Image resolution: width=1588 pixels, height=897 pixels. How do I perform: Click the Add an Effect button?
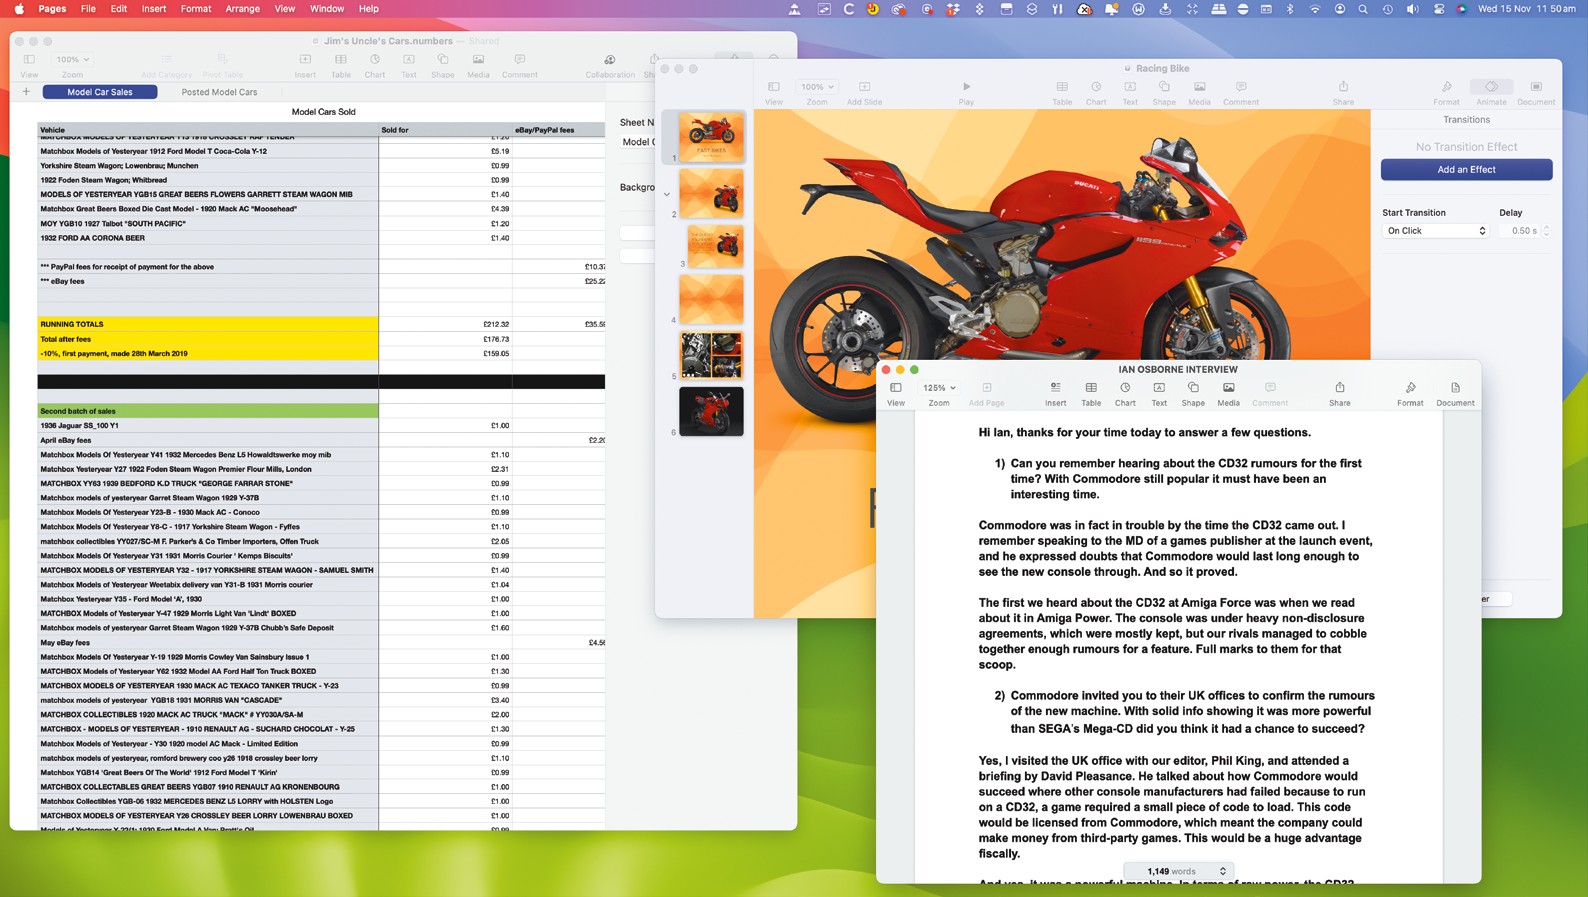click(x=1466, y=170)
